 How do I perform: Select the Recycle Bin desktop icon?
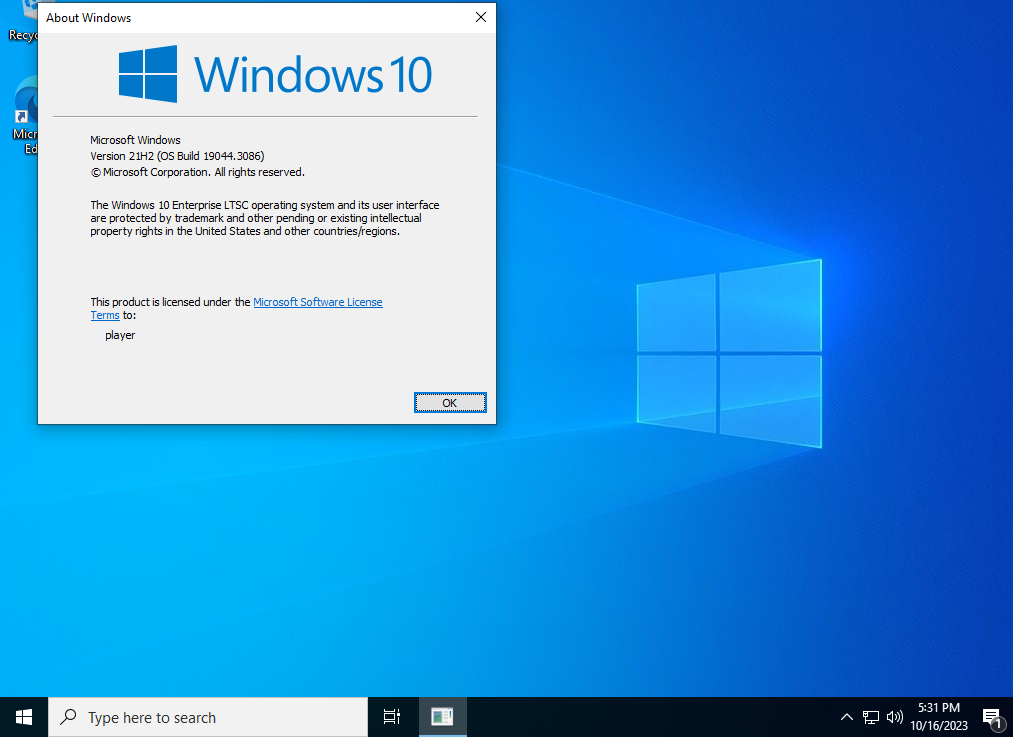click(x=23, y=21)
